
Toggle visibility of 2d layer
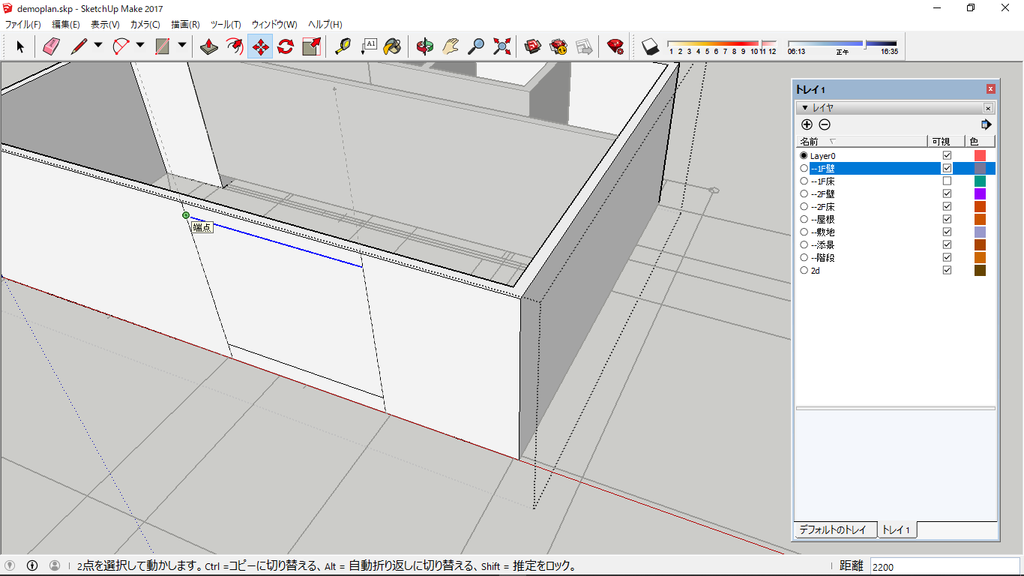947,270
